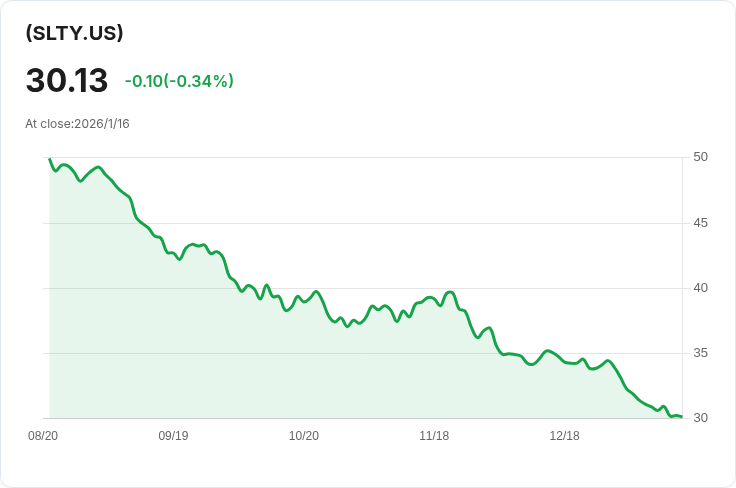Click the chart line's final point near 30
This screenshot has height=488, width=736.
[x=681, y=417]
